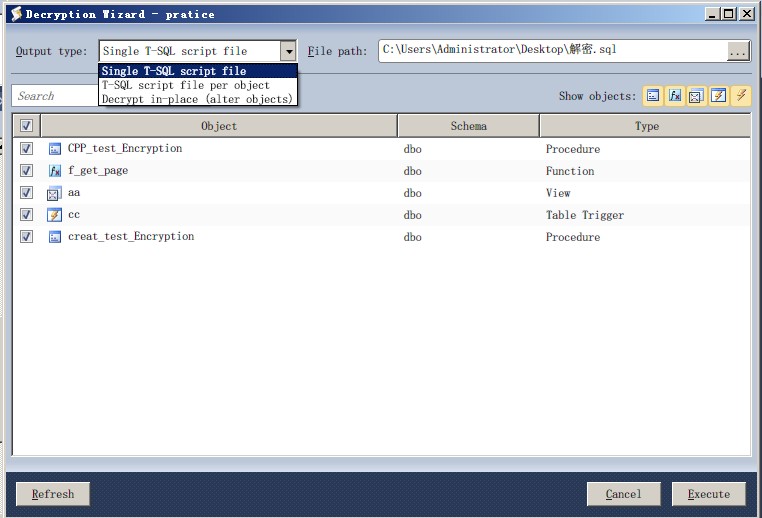This screenshot has height=518, width=762.
Task: Click the Search box
Action: tap(55, 96)
